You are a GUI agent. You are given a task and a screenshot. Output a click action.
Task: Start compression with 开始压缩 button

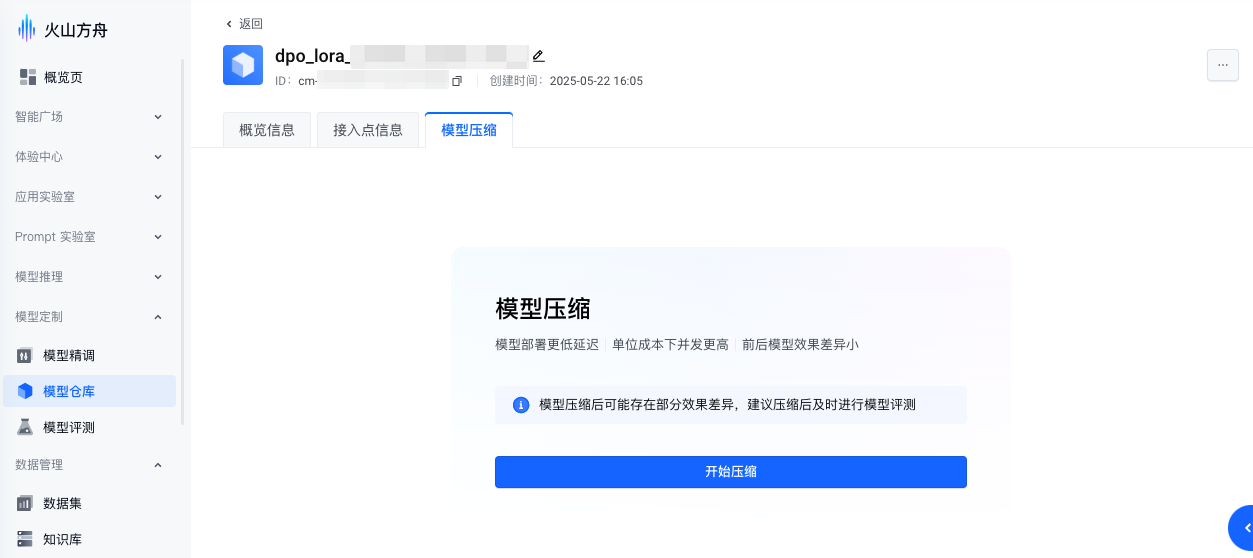click(731, 472)
